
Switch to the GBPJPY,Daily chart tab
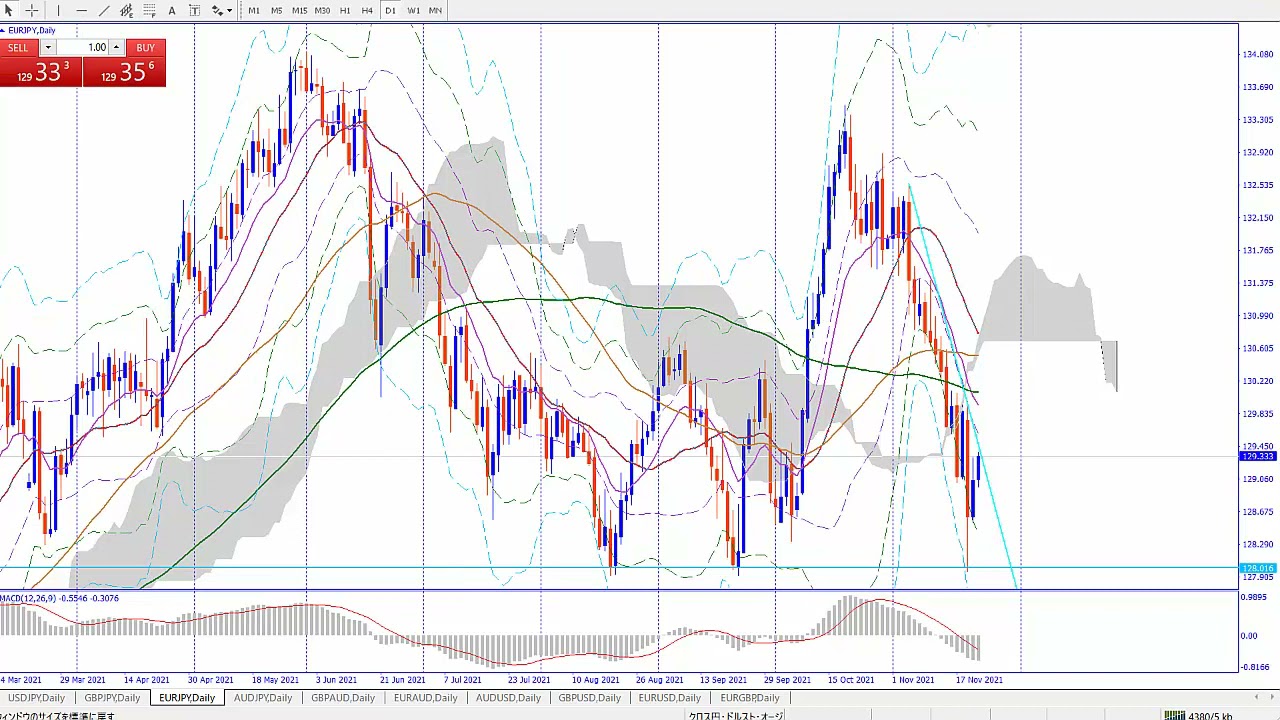pyautogui.click(x=112, y=697)
